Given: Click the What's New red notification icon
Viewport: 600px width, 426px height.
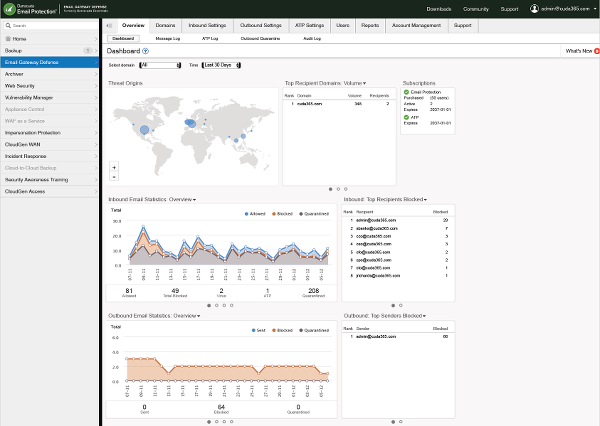Looking at the screenshot, I should pos(597,51).
